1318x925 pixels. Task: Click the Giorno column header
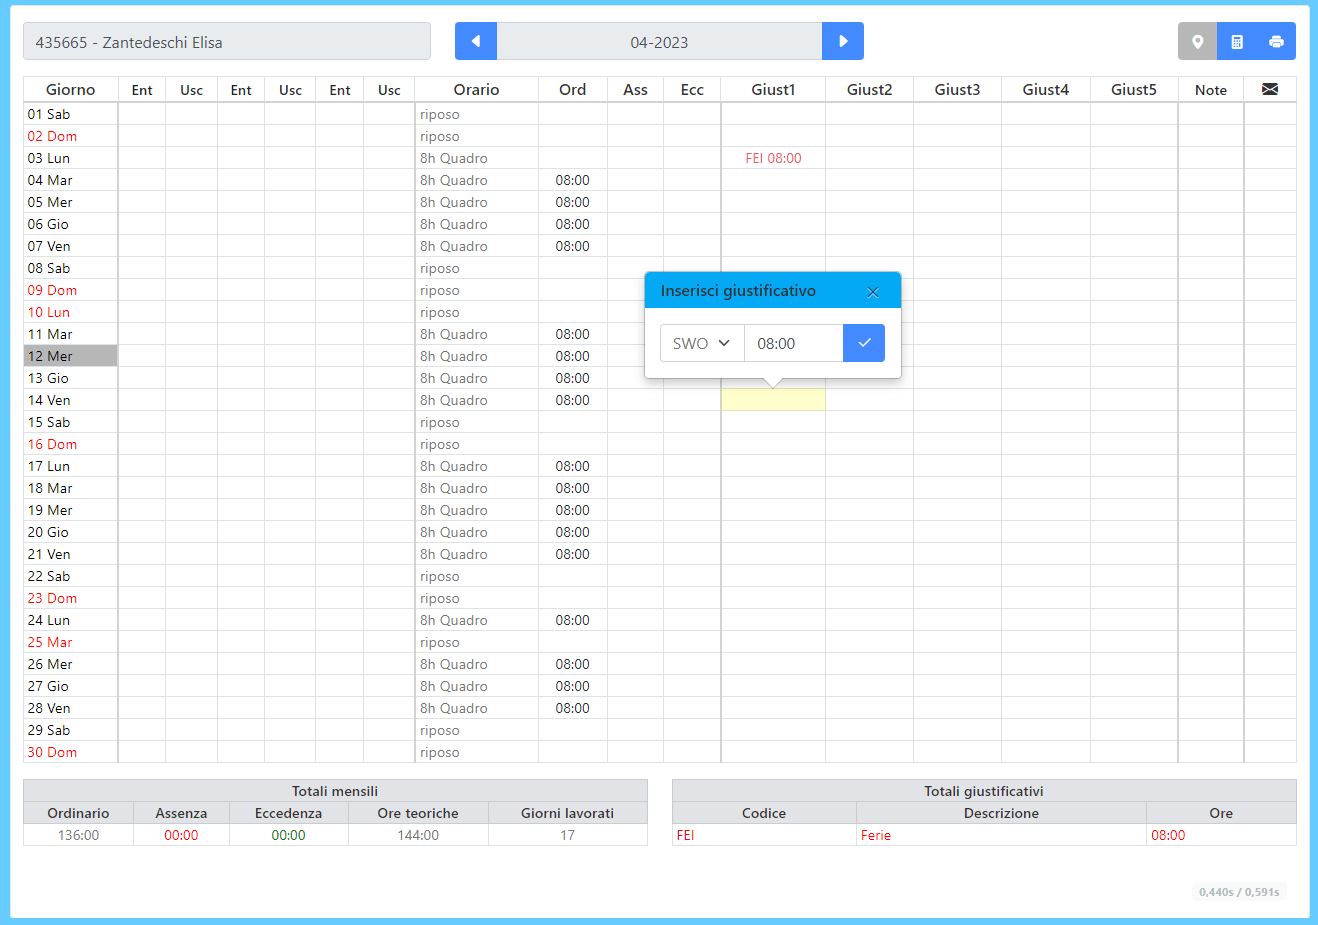click(71, 89)
